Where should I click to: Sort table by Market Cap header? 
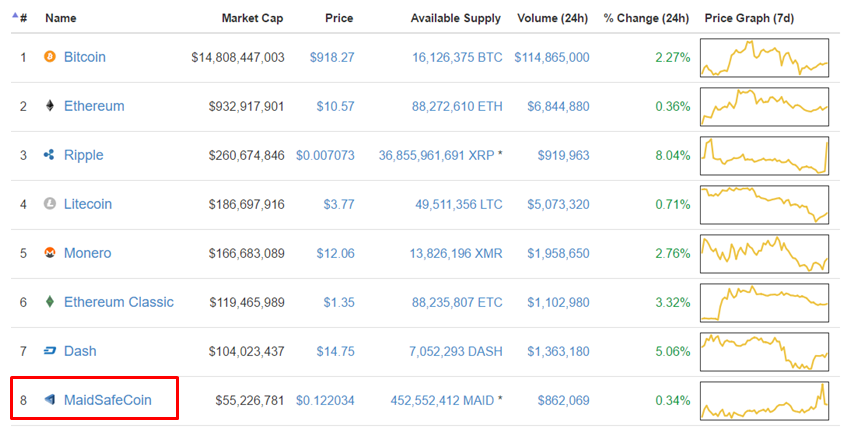(x=252, y=18)
